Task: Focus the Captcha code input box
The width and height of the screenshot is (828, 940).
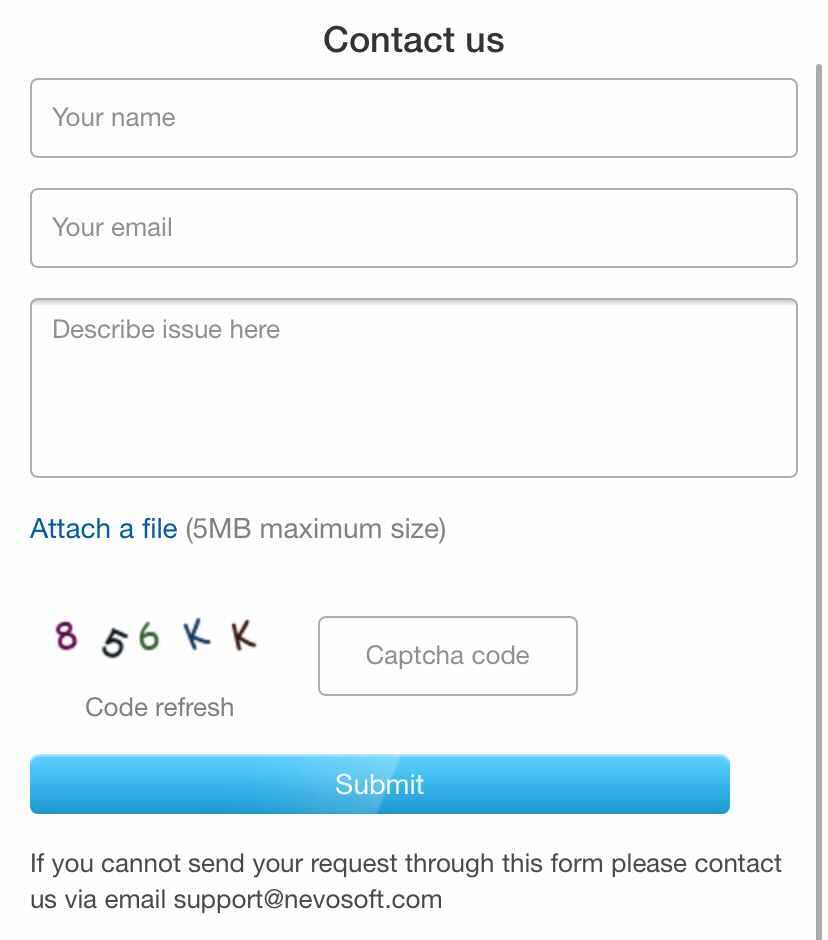Action: (448, 656)
